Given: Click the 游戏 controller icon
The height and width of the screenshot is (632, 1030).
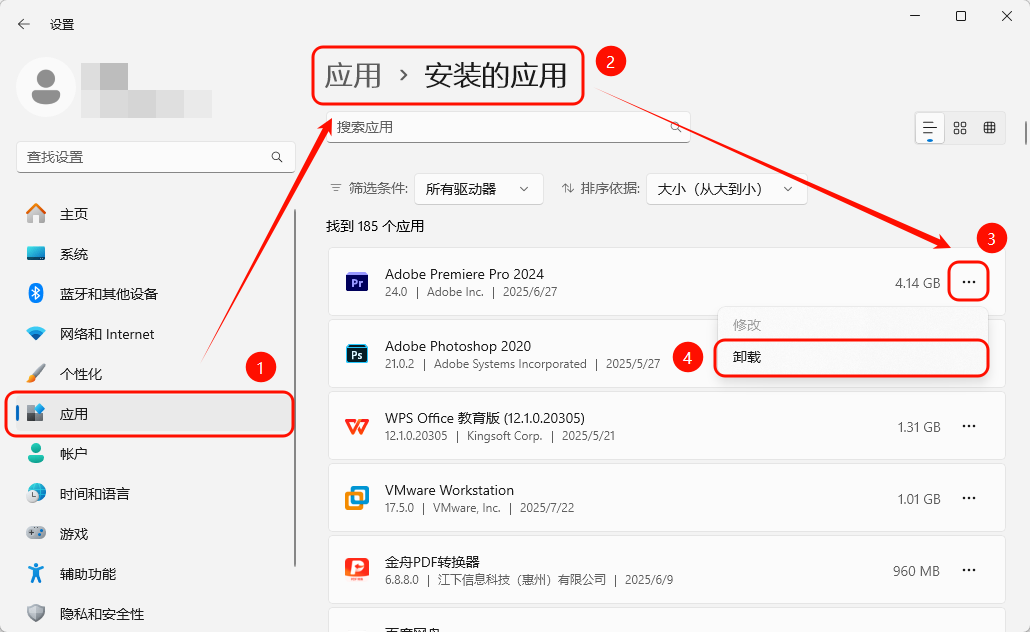Looking at the screenshot, I should click(x=36, y=533).
